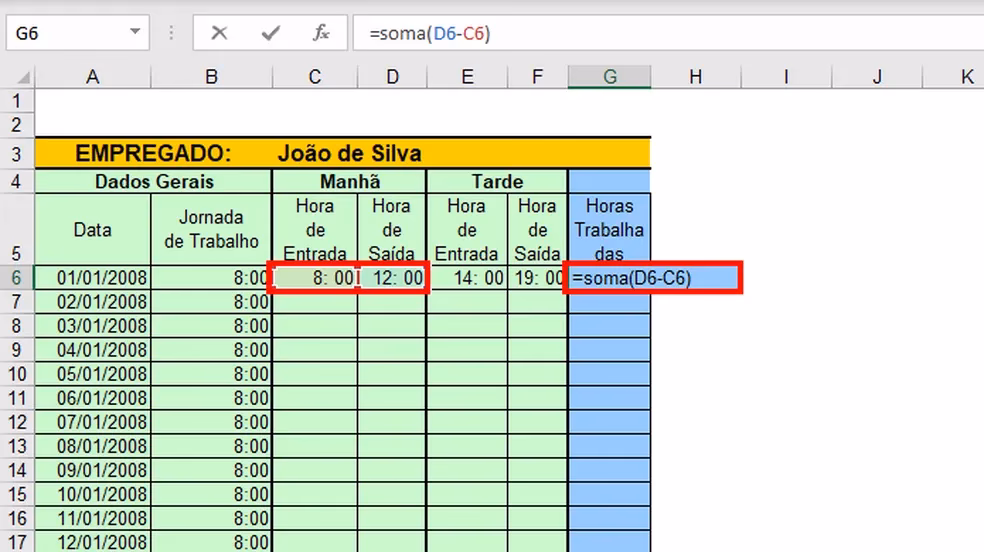Click the Horas Trabalhadas heading cell
This screenshot has height=552, width=984.
point(609,229)
